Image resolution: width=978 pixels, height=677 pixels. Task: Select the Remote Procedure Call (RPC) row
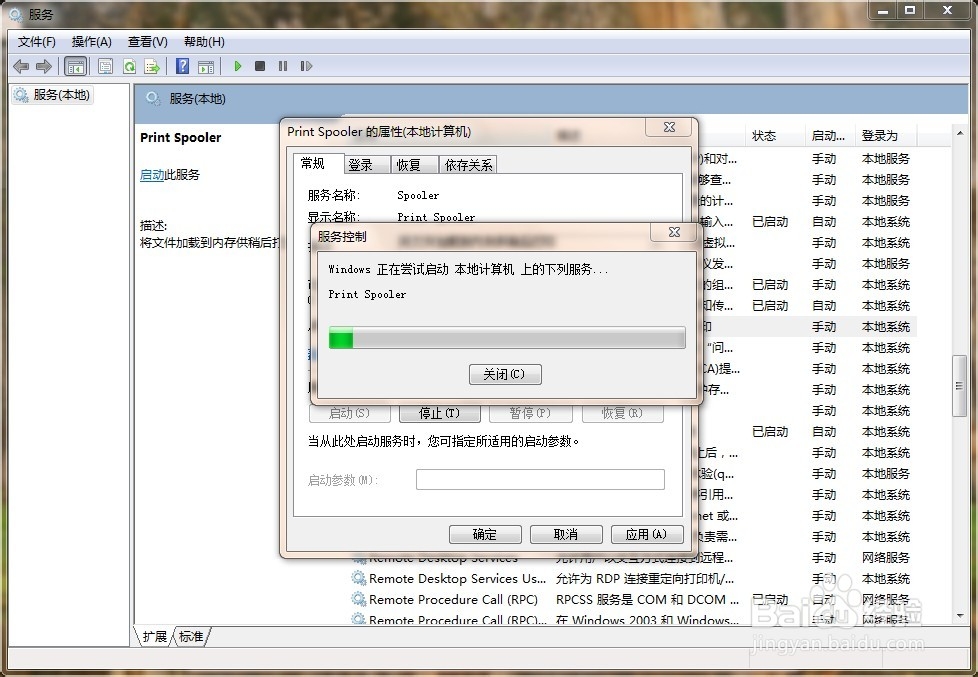(633, 600)
